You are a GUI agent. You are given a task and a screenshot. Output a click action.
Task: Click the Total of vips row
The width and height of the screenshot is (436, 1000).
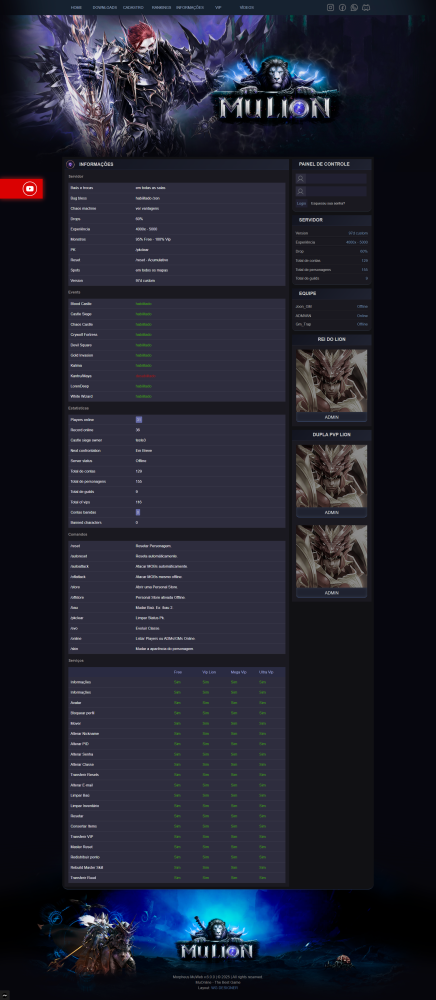(177, 503)
